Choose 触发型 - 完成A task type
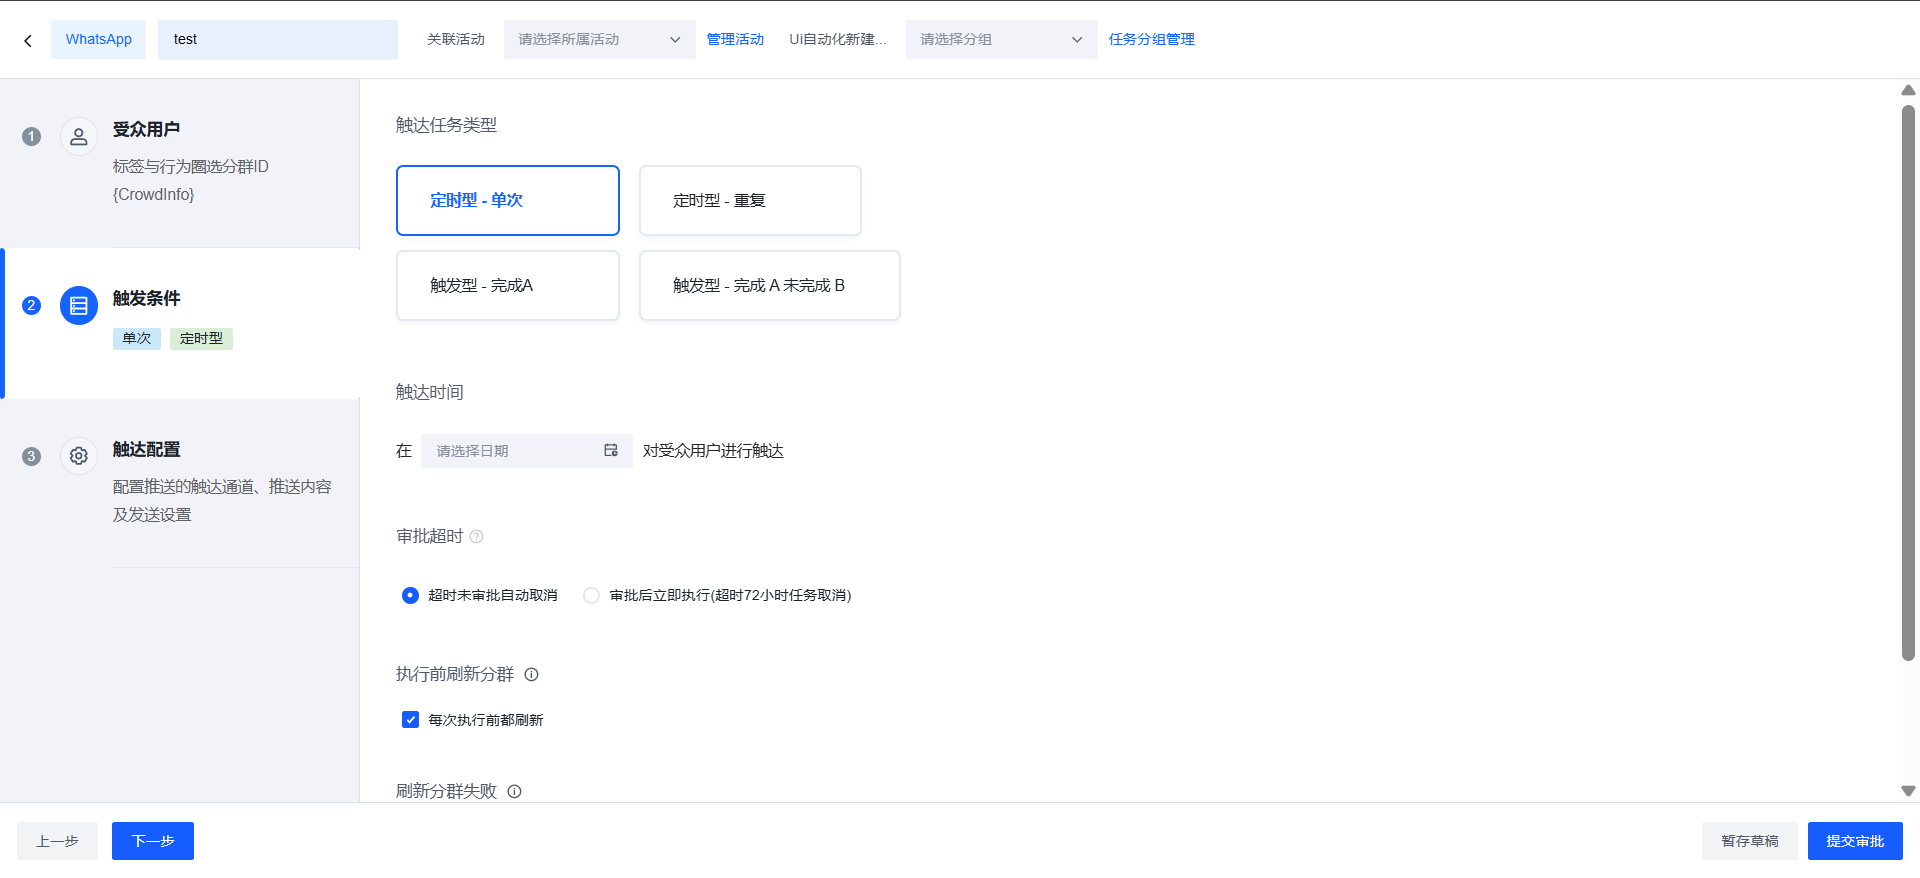 pos(507,286)
